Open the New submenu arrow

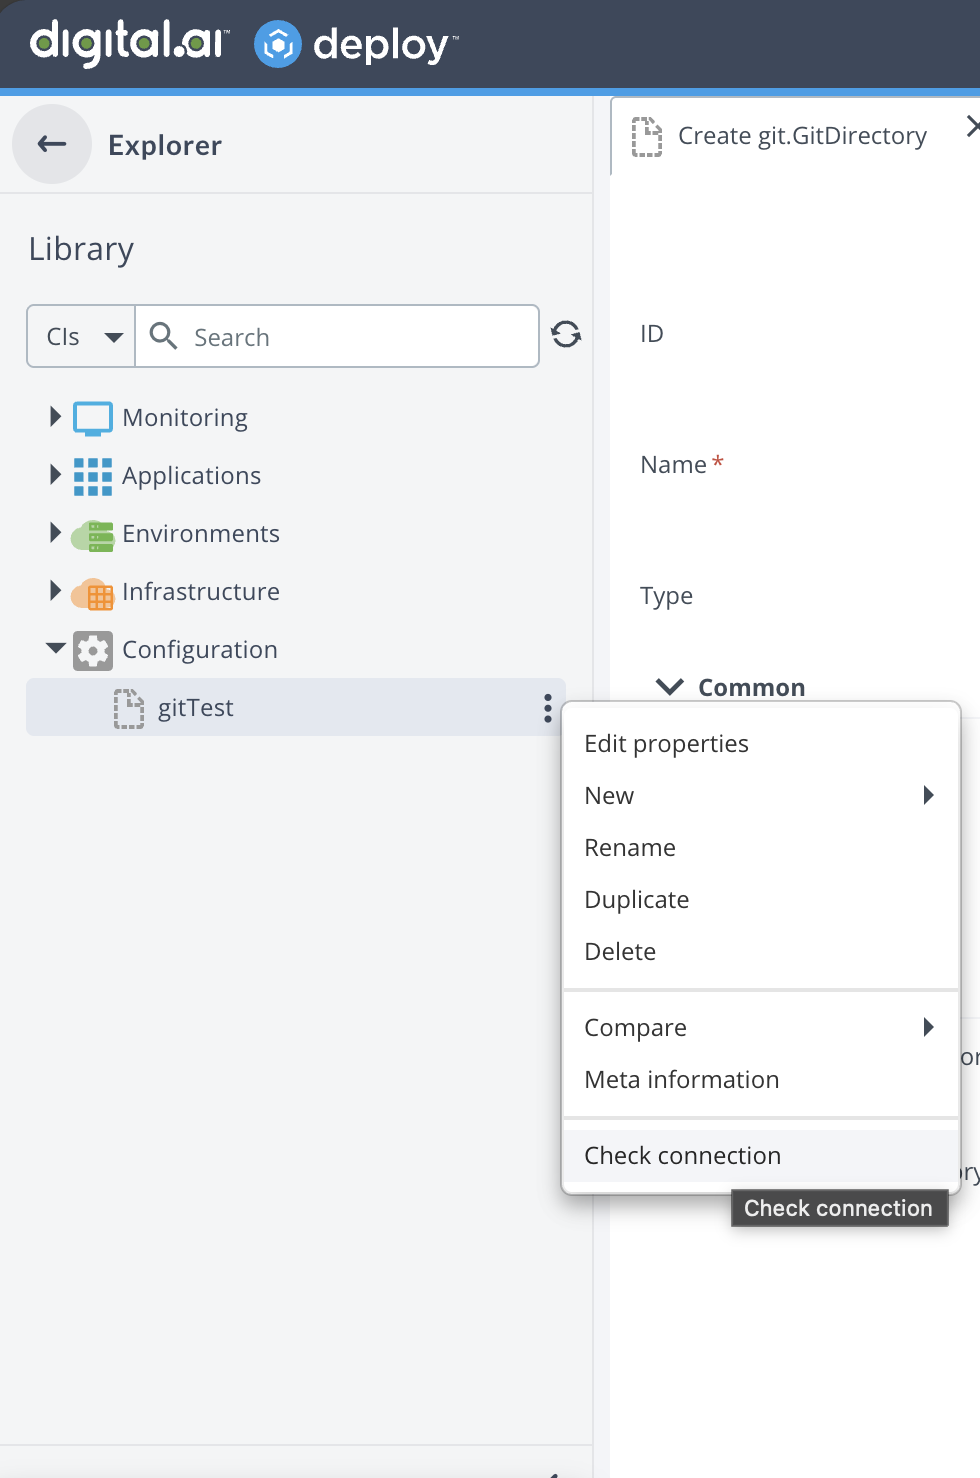[928, 795]
